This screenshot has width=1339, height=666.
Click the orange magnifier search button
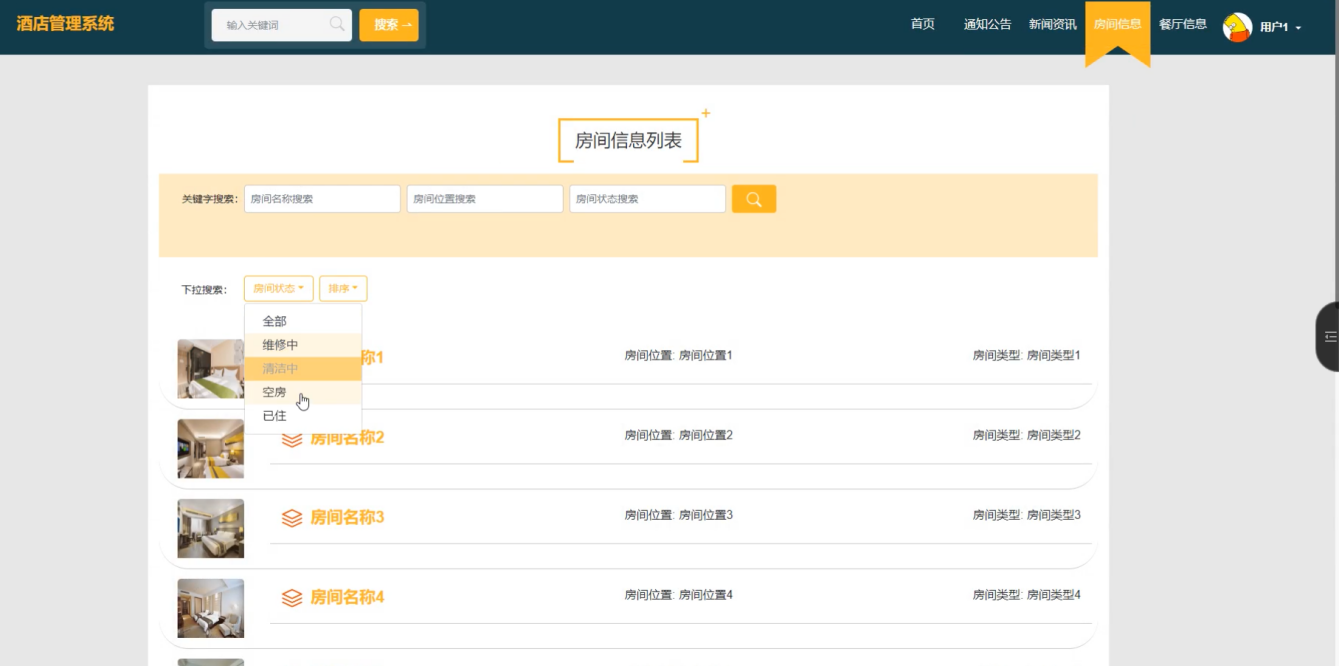coord(754,199)
